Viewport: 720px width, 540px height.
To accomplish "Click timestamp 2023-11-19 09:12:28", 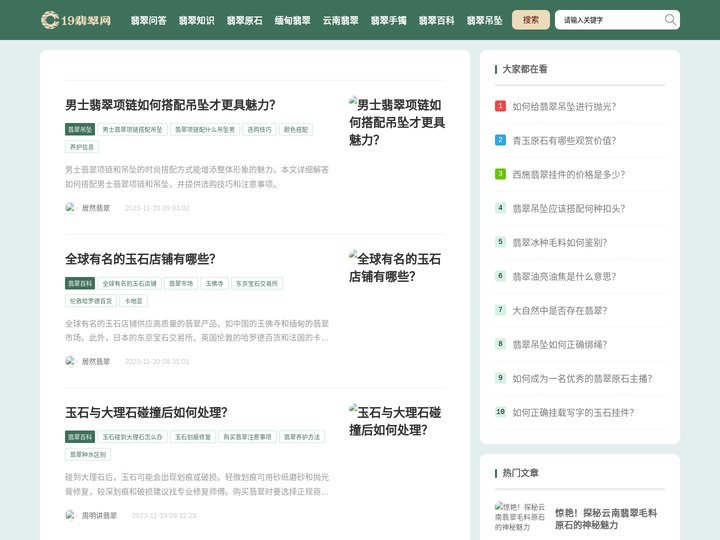I will pyautogui.click(x=164, y=515).
